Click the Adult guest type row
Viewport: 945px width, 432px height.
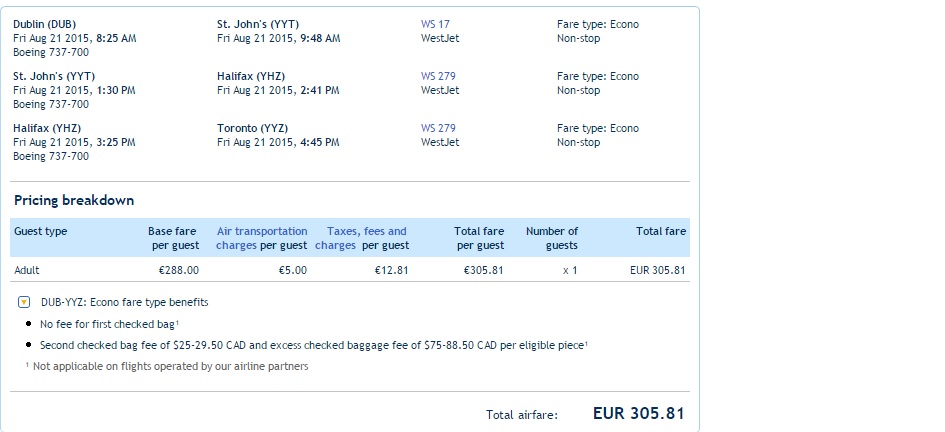(x=350, y=270)
